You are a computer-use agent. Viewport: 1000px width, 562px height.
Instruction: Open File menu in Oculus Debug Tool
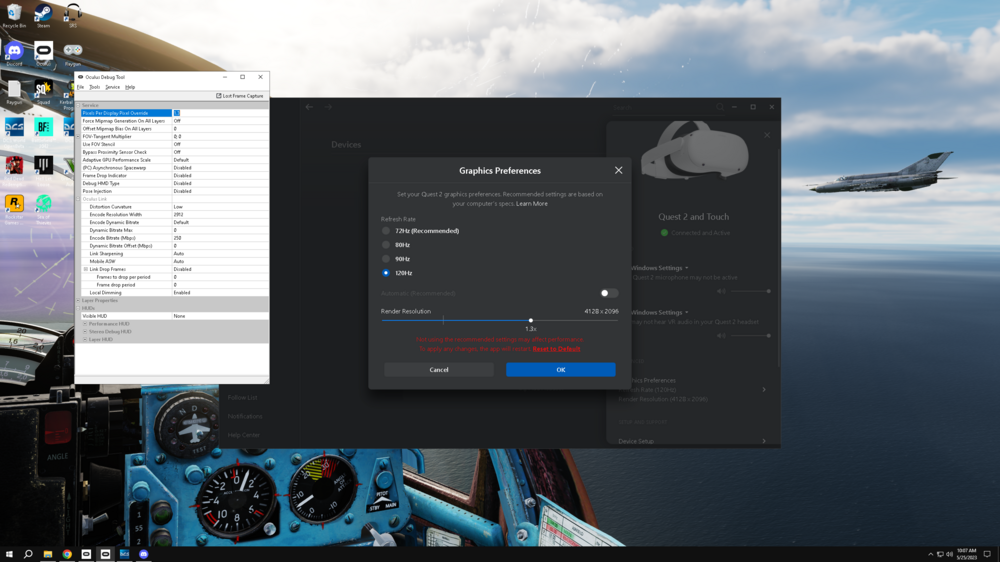click(x=80, y=87)
